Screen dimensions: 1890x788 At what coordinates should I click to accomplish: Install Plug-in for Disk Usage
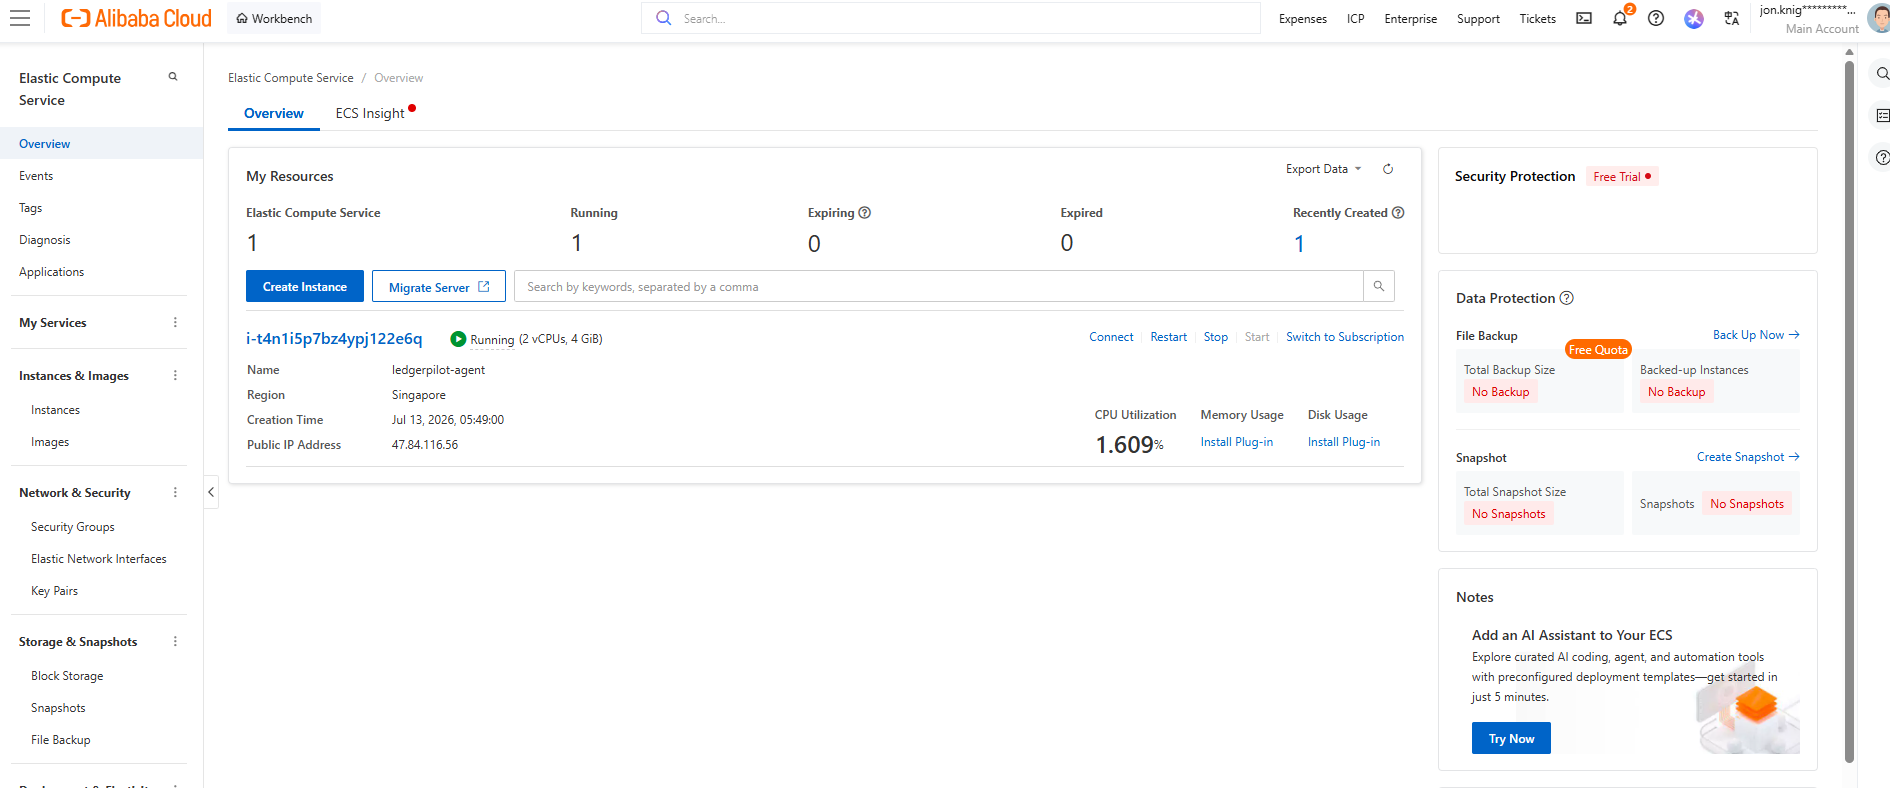point(1344,442)
